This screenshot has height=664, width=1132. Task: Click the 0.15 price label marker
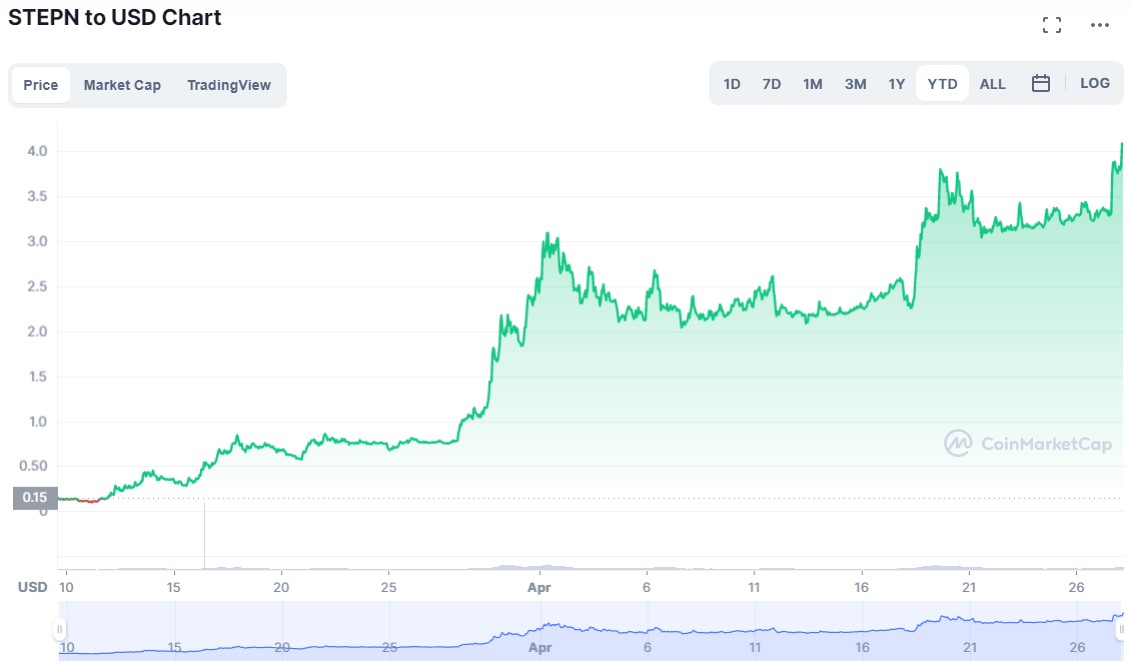pos(35,497)
